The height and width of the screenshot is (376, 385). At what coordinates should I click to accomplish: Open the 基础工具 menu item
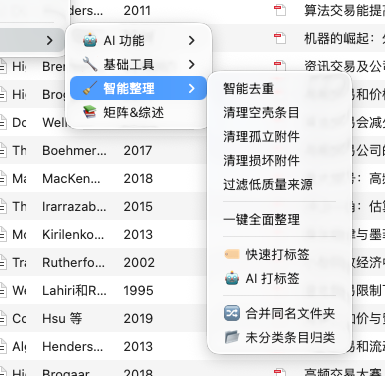[x=138, y=64]
